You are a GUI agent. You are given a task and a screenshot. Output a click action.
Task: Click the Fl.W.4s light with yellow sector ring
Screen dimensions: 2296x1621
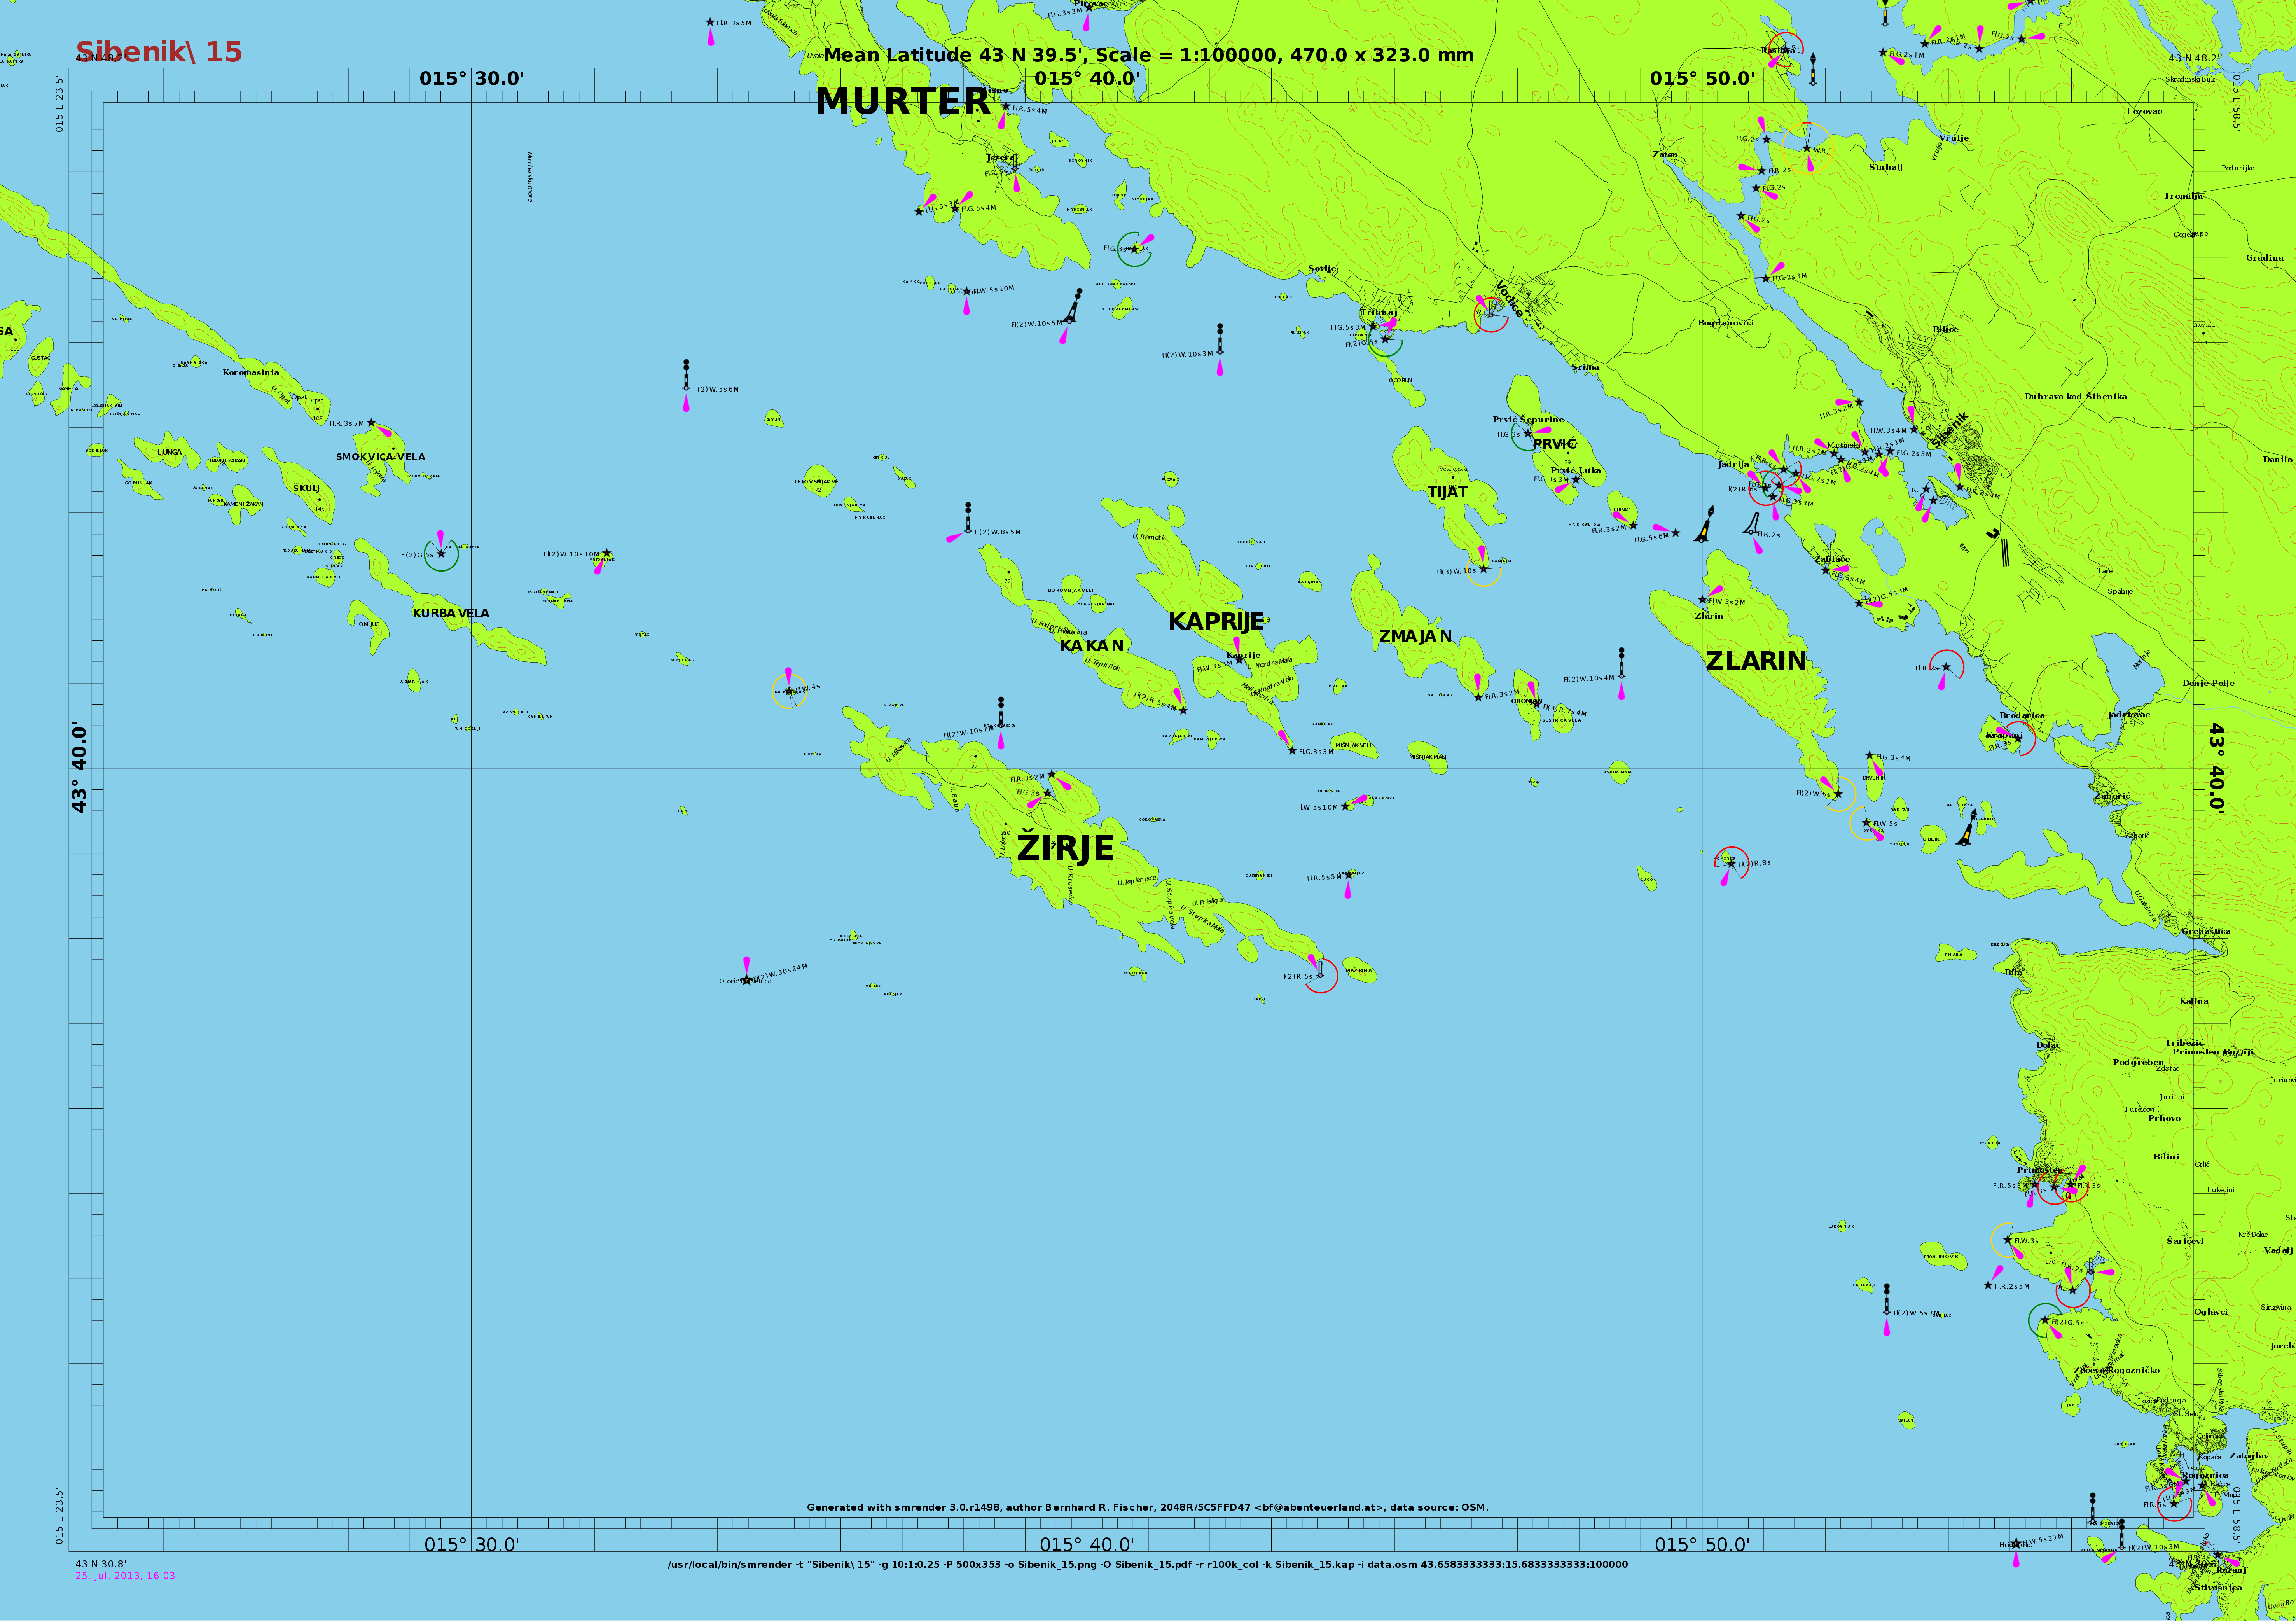[x=789, y=691]
